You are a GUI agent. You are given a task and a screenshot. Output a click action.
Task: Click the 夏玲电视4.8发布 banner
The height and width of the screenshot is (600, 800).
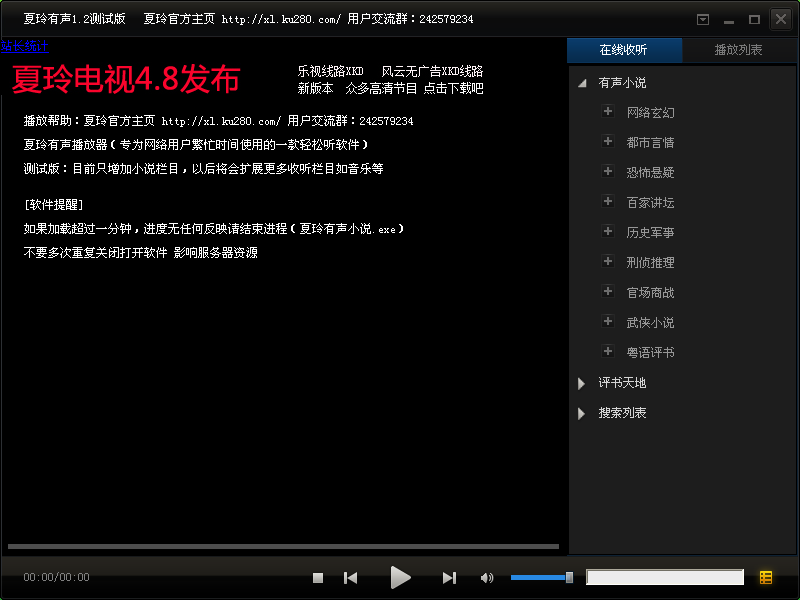(x=126, y=79)
